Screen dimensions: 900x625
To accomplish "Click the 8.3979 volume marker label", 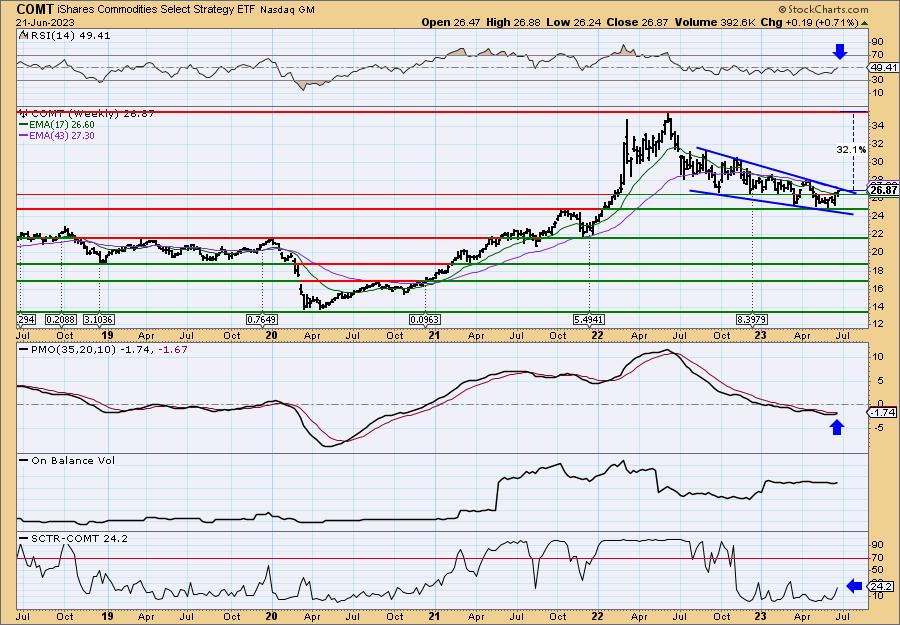I will tap(752, 319).
